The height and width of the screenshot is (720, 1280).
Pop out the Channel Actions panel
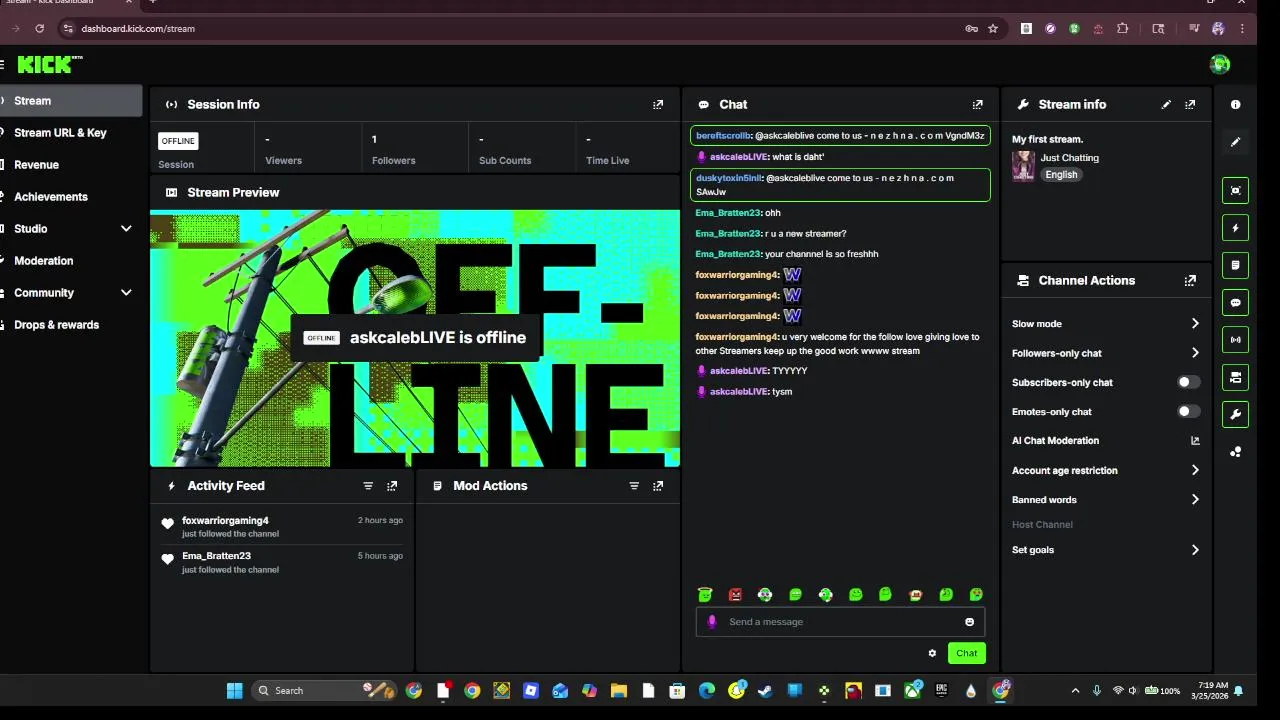point(1190,281)
